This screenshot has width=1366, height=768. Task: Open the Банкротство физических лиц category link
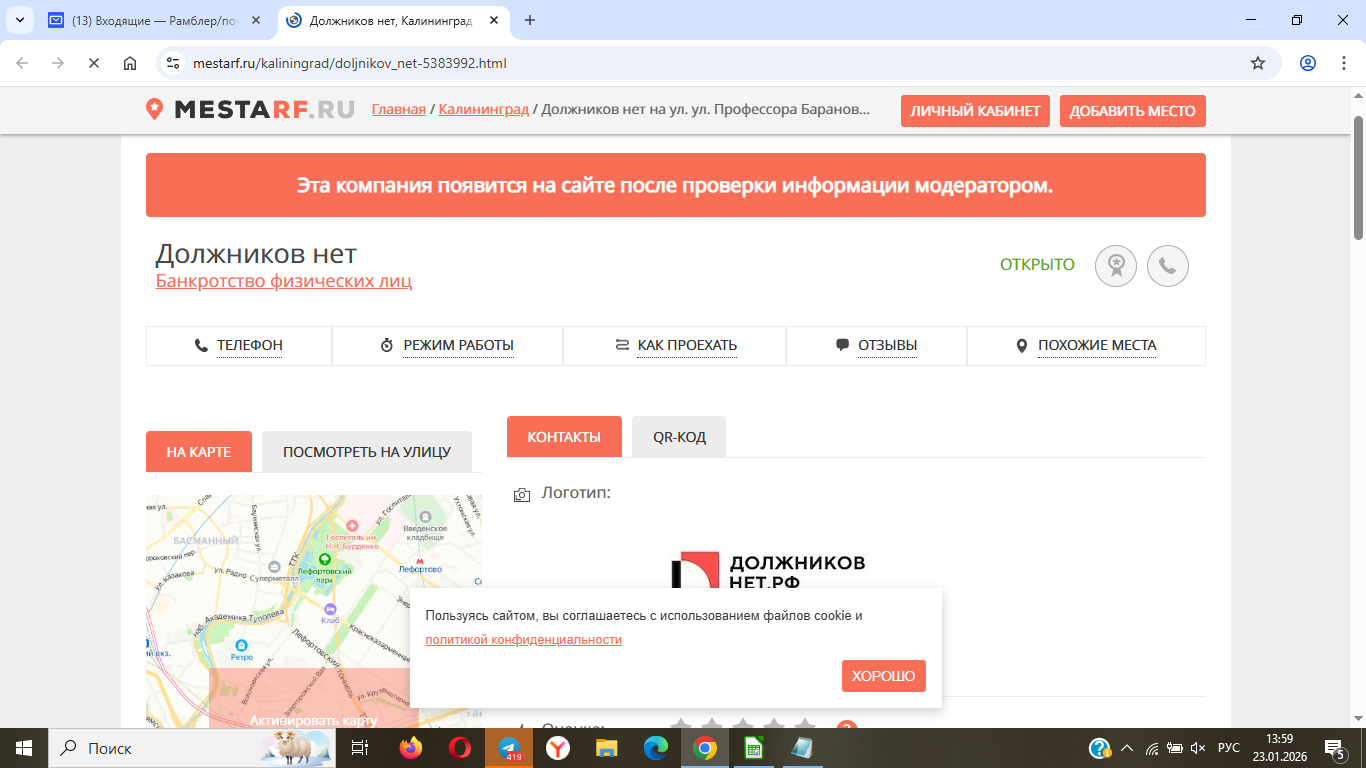pos(284,281)
